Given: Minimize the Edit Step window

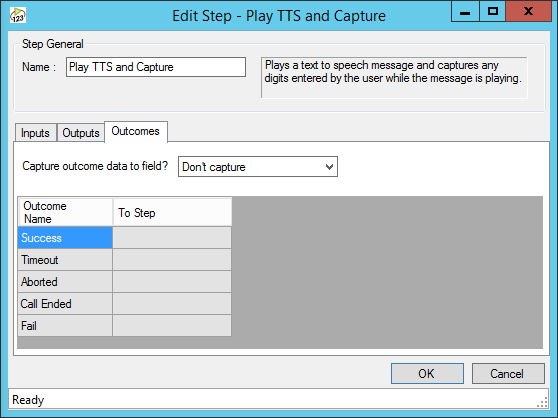Looking at the screenshot, I should pos(465,12).
